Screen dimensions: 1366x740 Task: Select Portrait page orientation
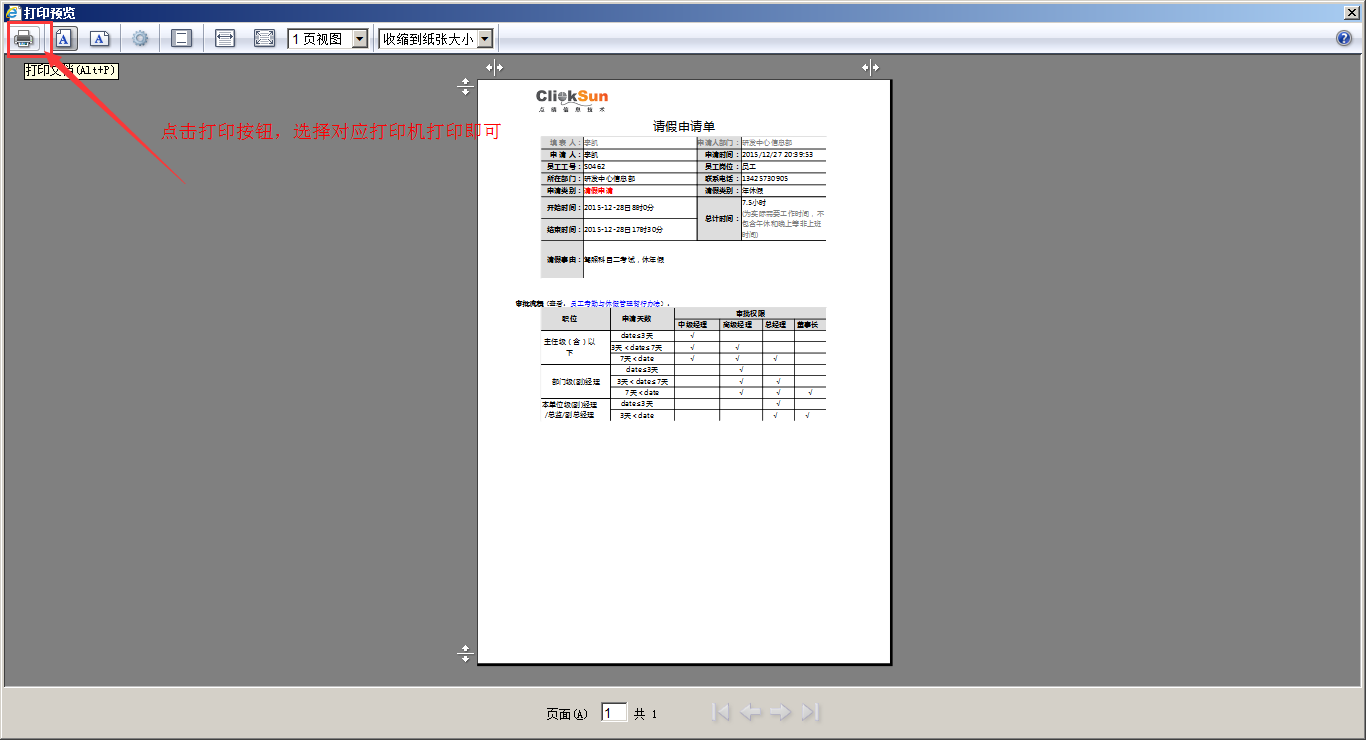[64, 39]
